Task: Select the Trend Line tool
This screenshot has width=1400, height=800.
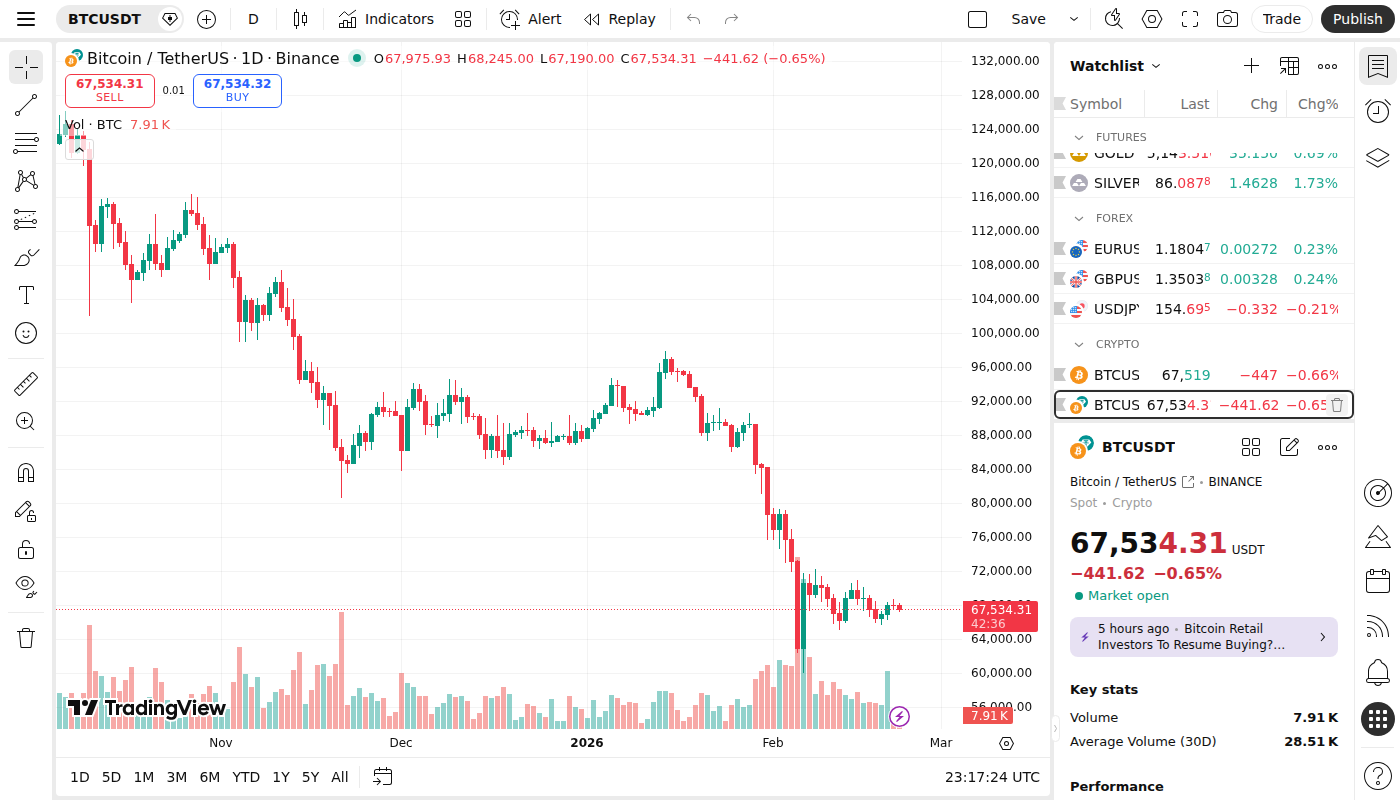Action: 25,105
